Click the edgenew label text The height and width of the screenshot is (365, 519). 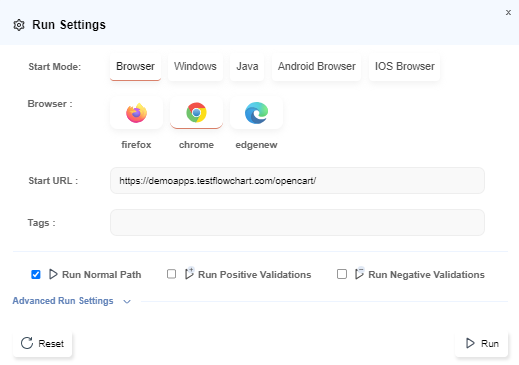coord(256,145)
